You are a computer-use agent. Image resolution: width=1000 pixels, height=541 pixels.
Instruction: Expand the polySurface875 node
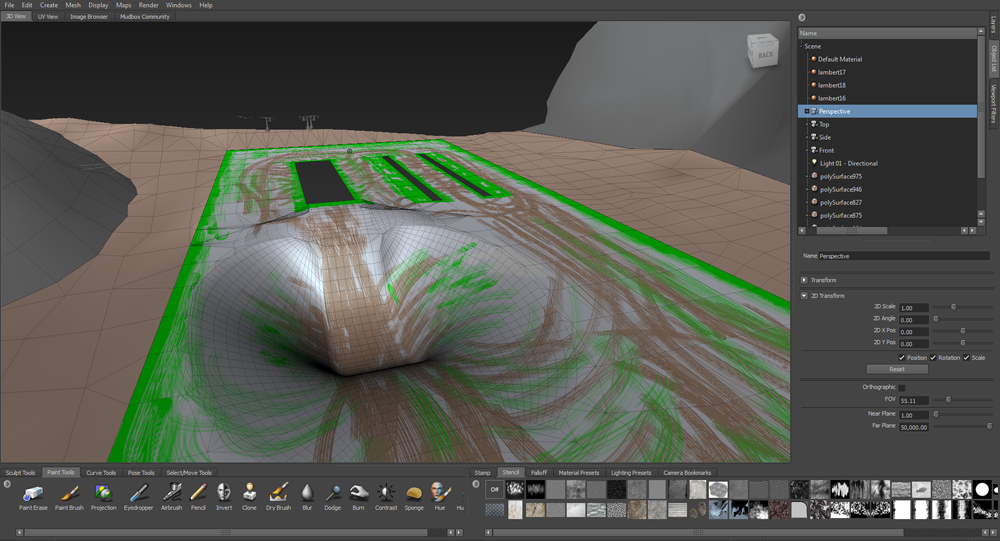tap(808, 215)
